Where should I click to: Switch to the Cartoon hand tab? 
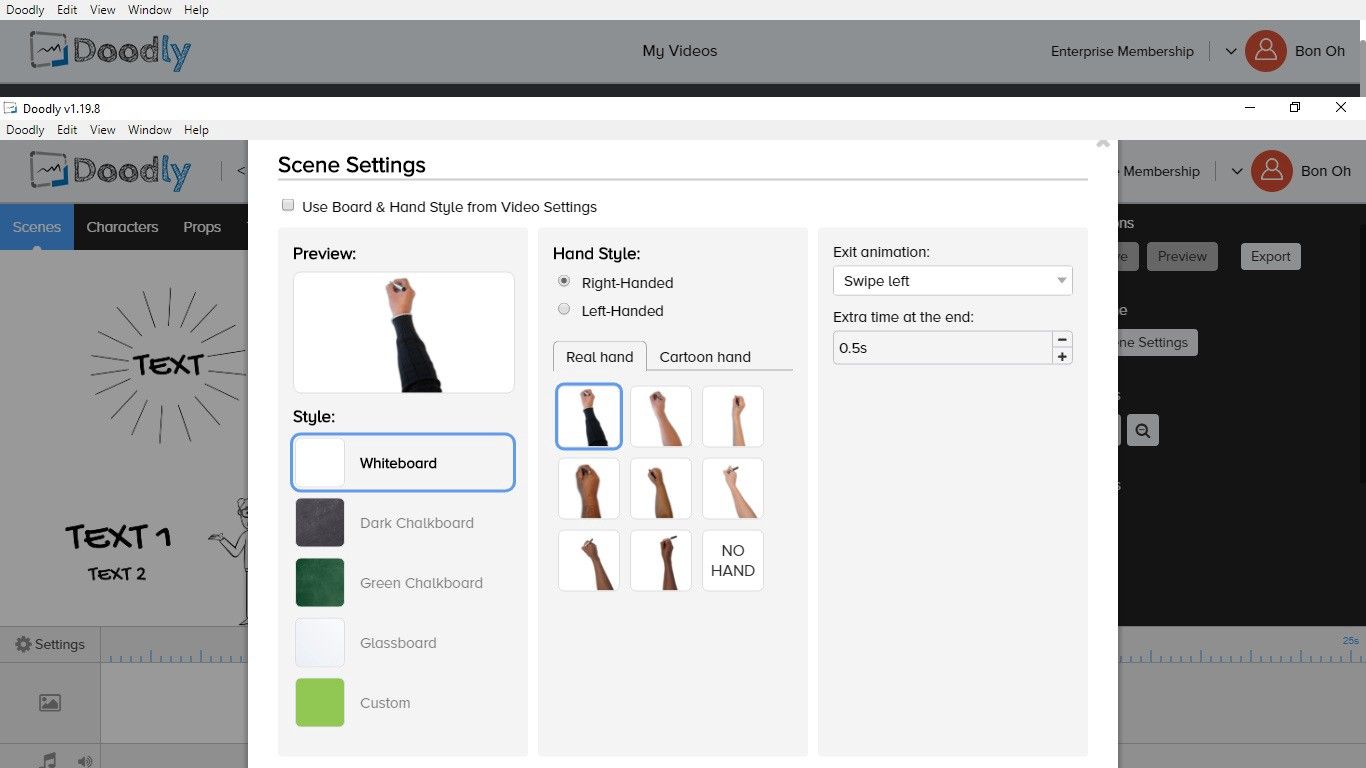coord(705,357)
